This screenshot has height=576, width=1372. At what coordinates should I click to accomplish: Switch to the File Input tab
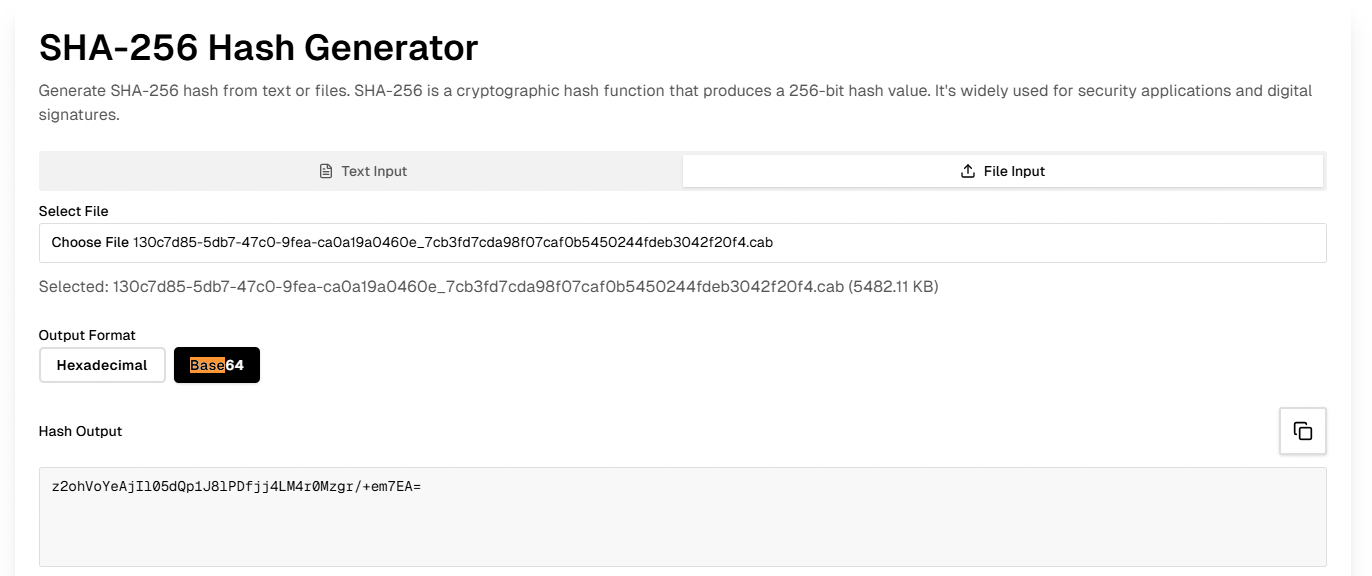pyautogui.click(x=1001, y=170)
